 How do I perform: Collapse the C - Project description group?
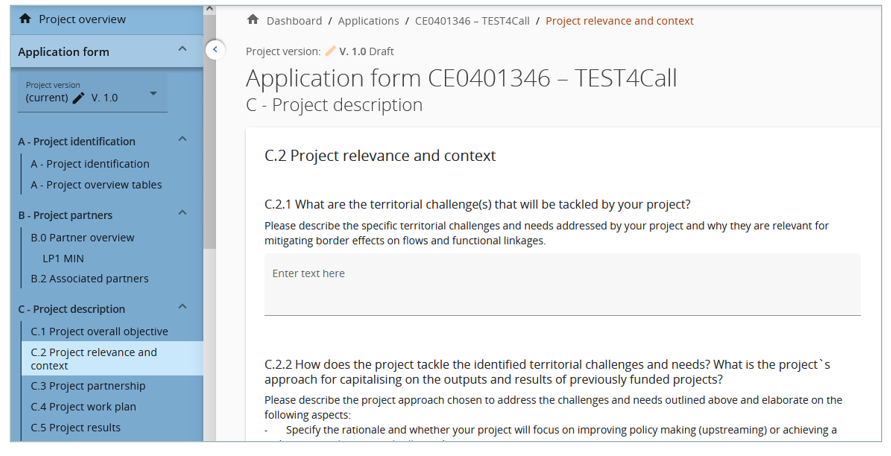pyautogui.click(x=182, y=308)
